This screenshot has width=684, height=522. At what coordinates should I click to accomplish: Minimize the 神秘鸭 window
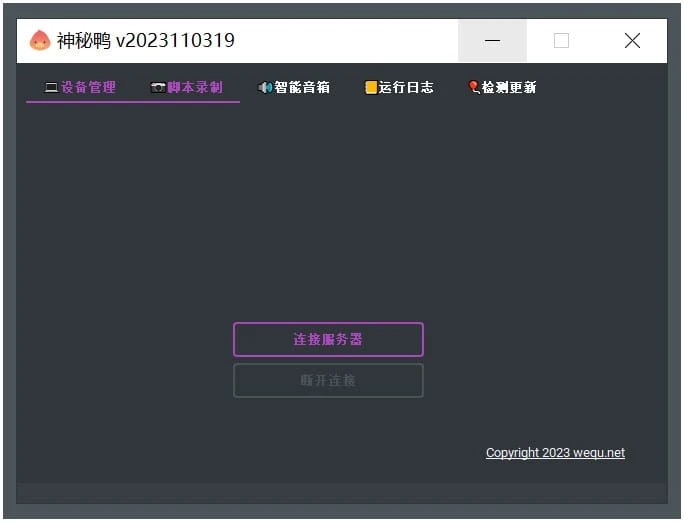492,41
